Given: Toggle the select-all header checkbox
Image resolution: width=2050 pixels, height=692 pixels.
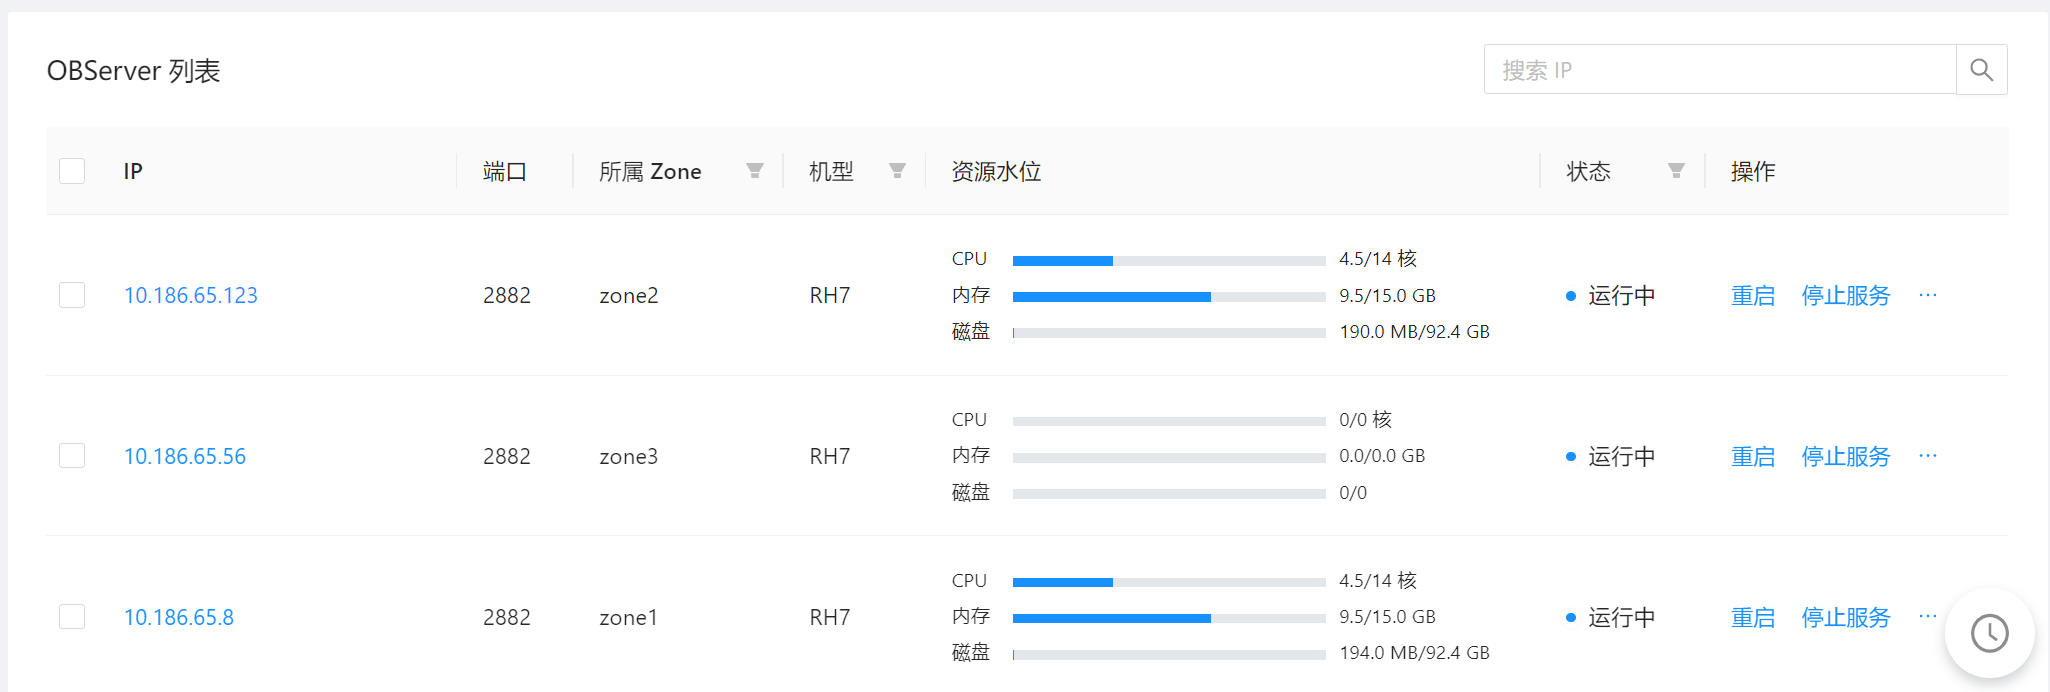Looking at the screenshot, I should tap(72, 171).
